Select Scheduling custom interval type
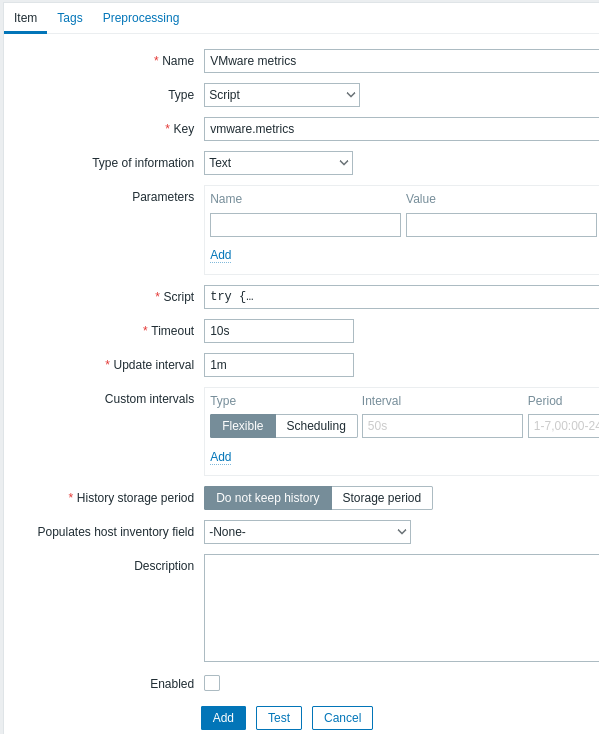 (316, 426)
